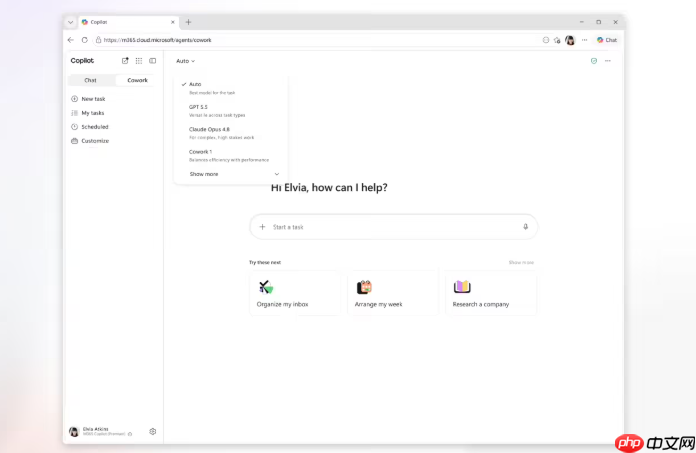Click the My tasks list icon
The image size is (696, 453).
pyautogui.click(x=75, y=113)
